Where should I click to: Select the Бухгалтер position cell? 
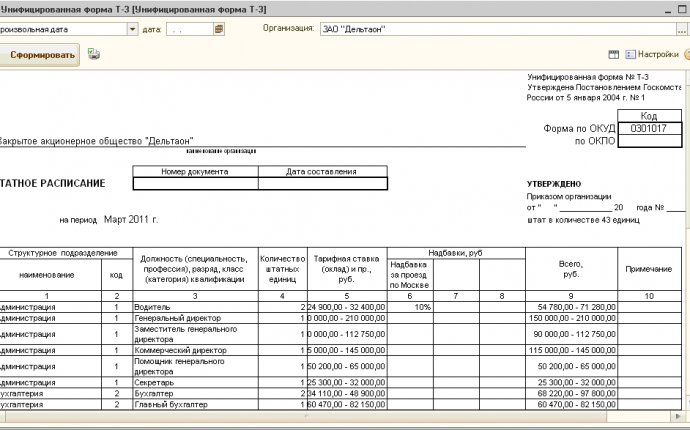pos(195,393)
